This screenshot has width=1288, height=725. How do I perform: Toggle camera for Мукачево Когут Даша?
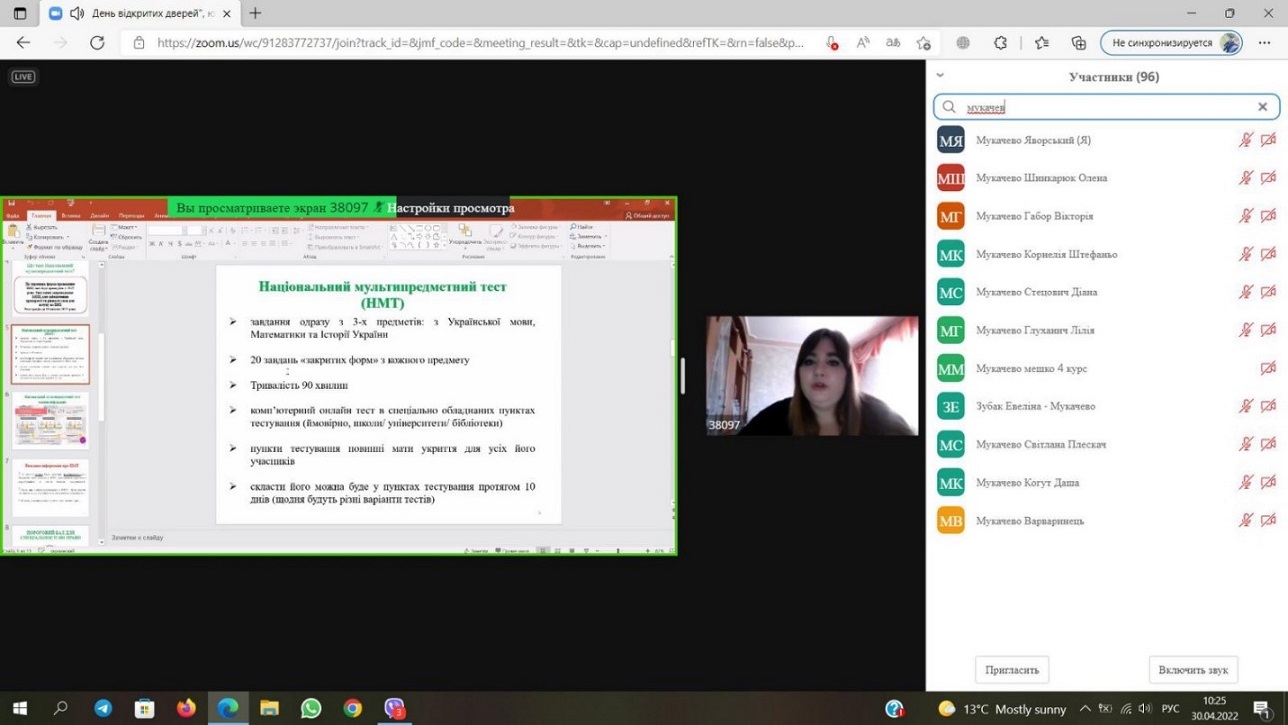[1268, 482]
